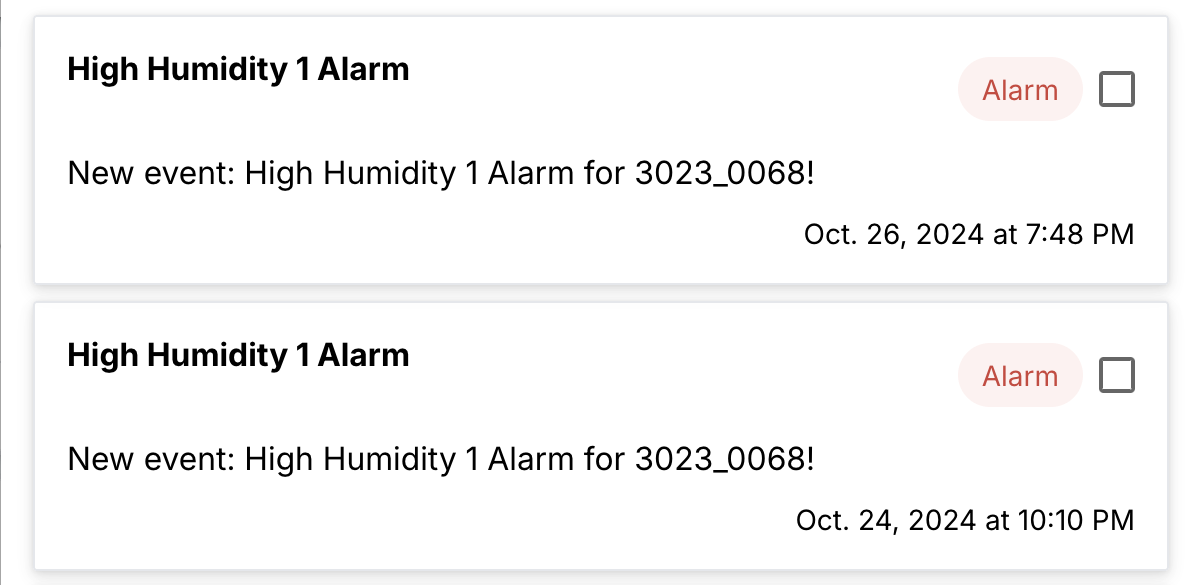The height and width of the screenshot is (585, 1200).
Task: Open the Oct. 26, 2024 notification card
Action: [600, 145]
